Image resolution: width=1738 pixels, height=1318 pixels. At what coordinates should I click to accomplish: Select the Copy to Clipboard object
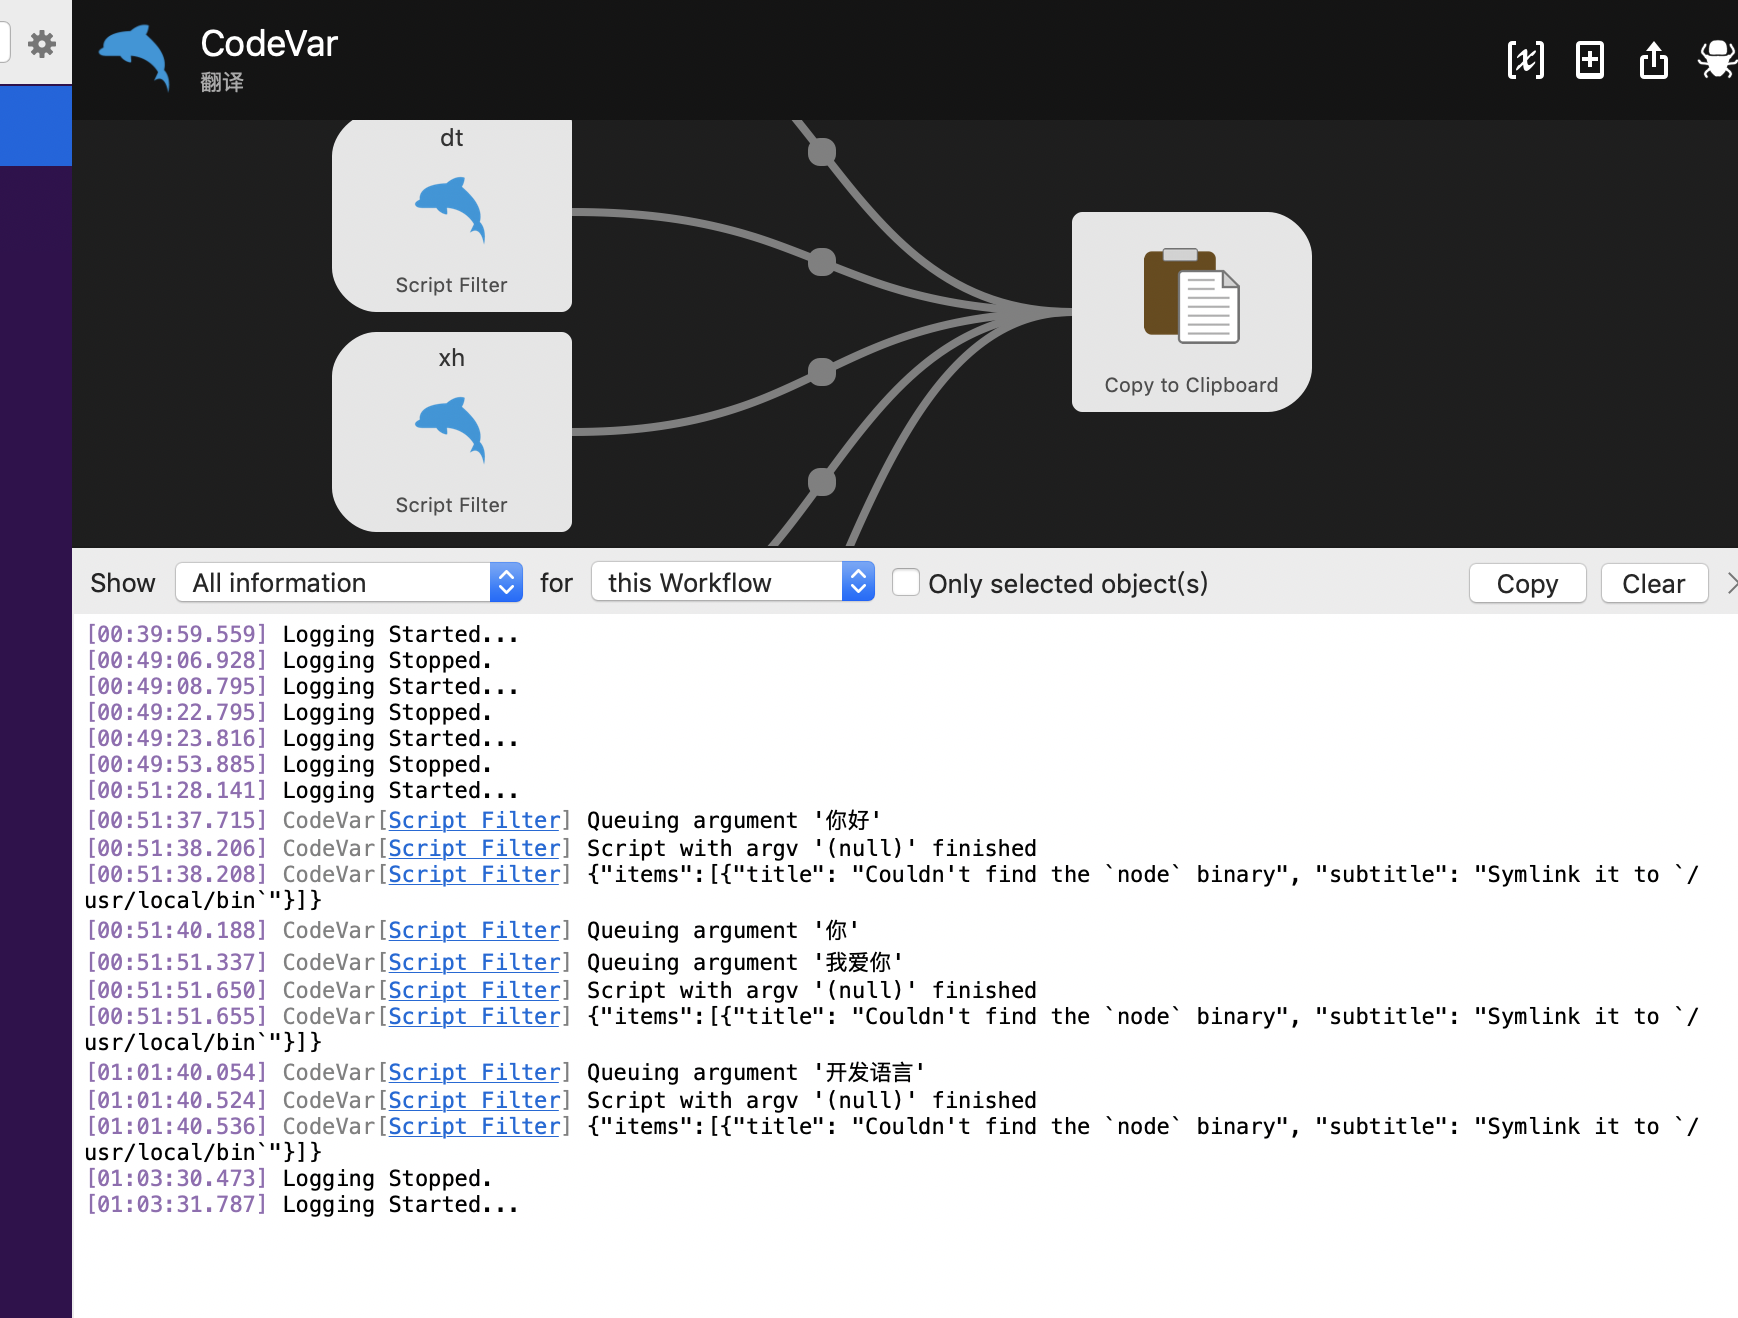[1191, 312]
